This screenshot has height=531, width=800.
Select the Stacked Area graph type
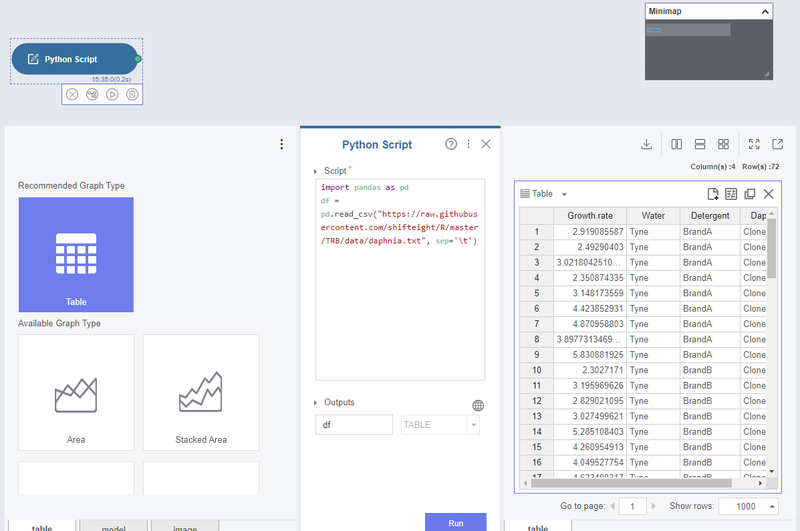click(x=201, y=392)
